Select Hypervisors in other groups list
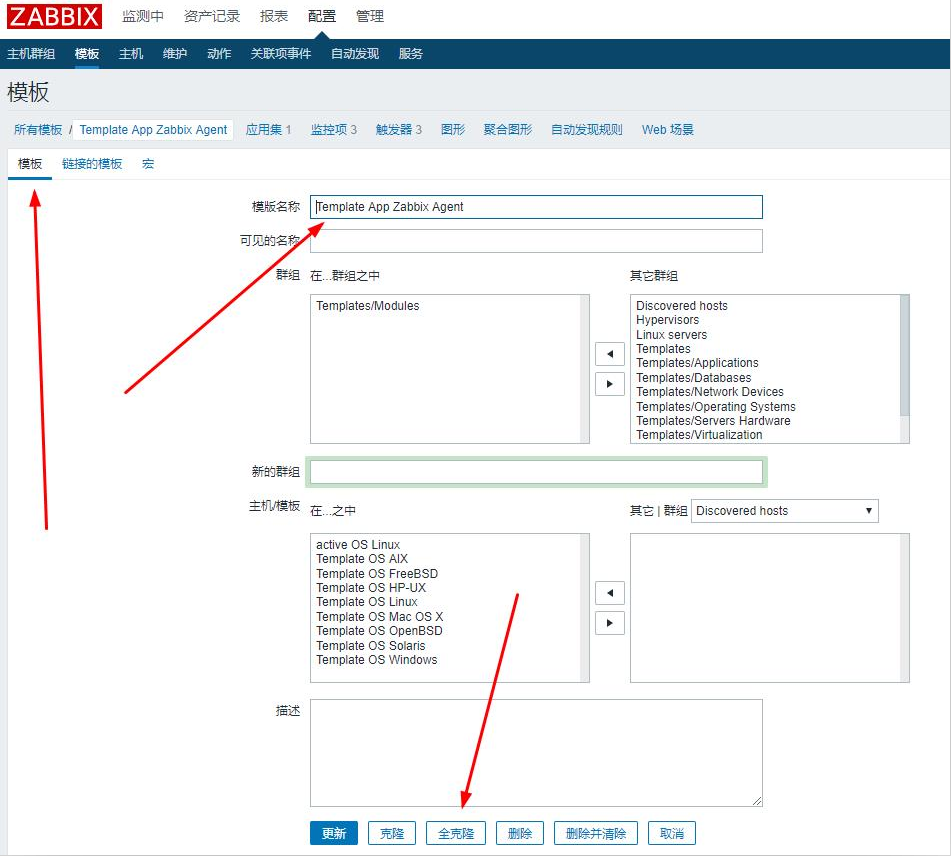This screenshot has width=951, height=856. tap(667, 320)
